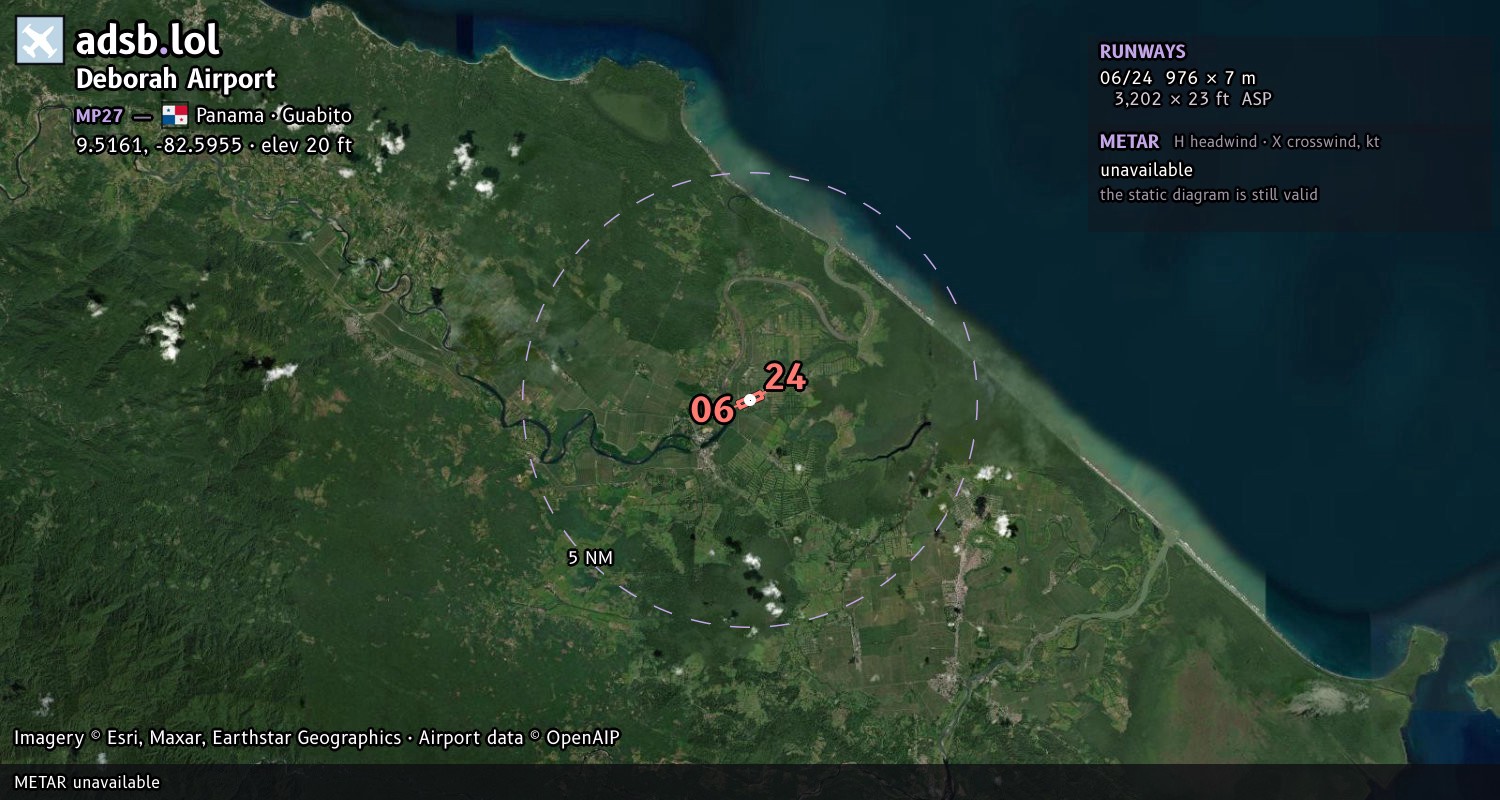Click the runway 24 end label
Screen dimensions: 1500x800
tap(785, 377)
